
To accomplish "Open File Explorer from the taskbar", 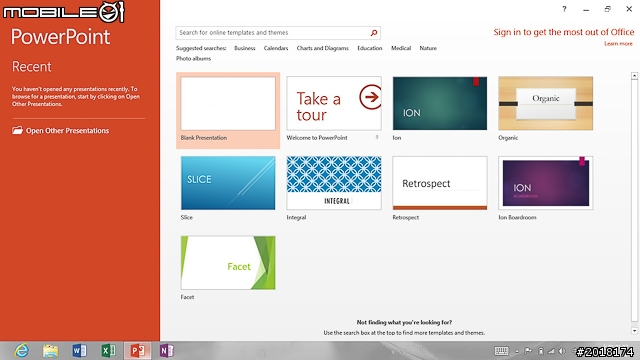I will tap(50, 351).
